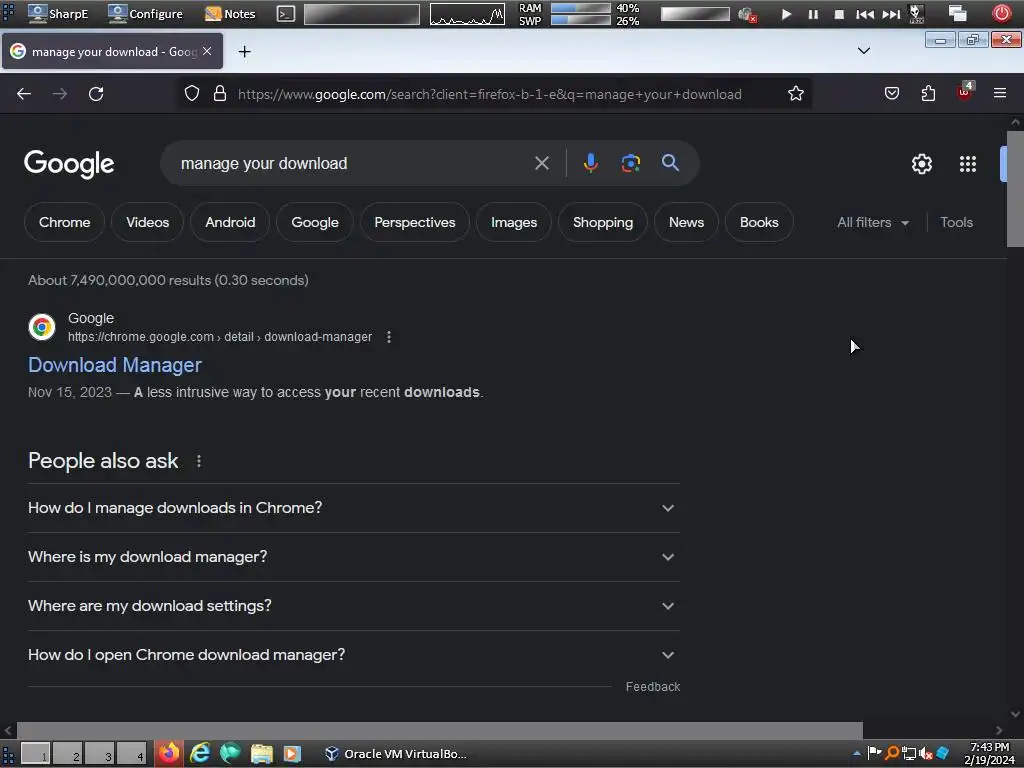
Task: Open the uBlock Origin extension icon
Action: pos(965,93)
